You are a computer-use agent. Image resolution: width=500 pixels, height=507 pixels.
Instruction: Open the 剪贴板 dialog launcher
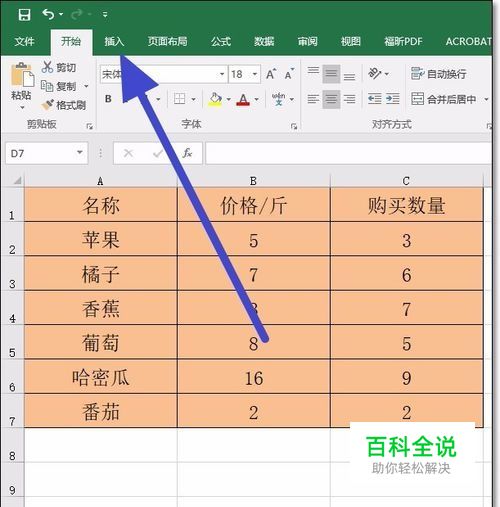[89, 126]
